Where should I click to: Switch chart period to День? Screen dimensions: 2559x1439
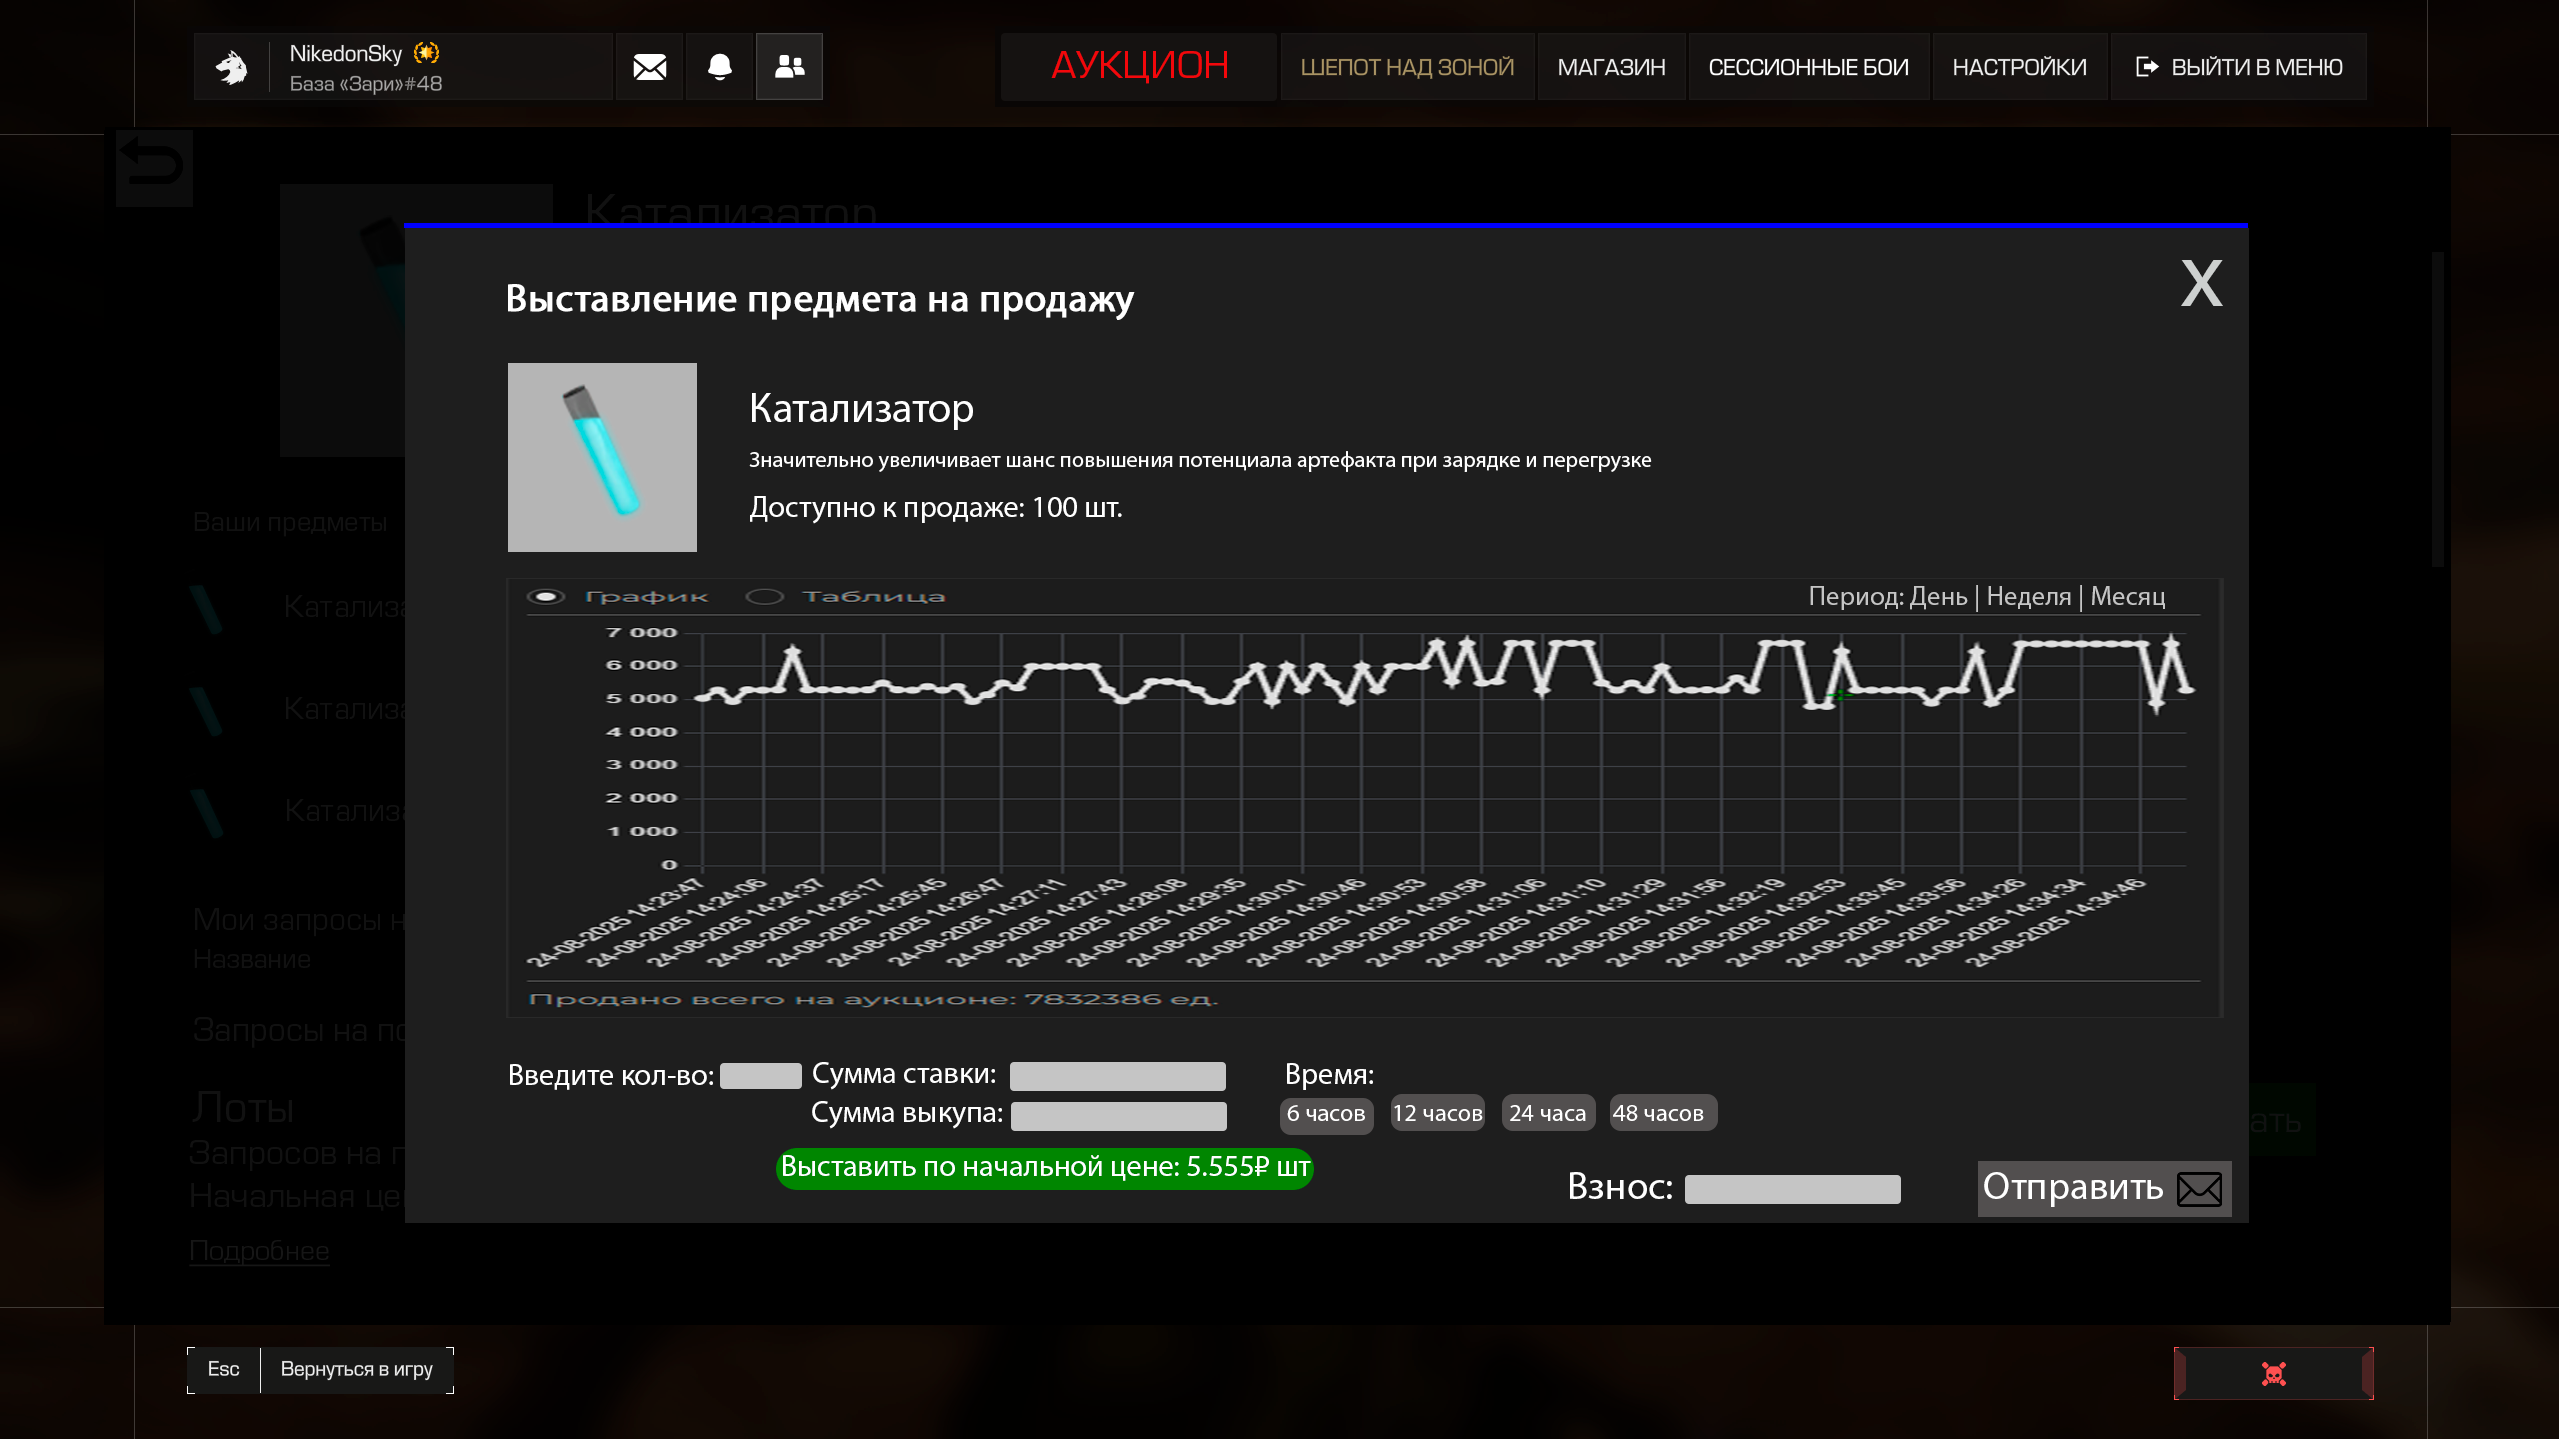click(x=1938, y=597)
